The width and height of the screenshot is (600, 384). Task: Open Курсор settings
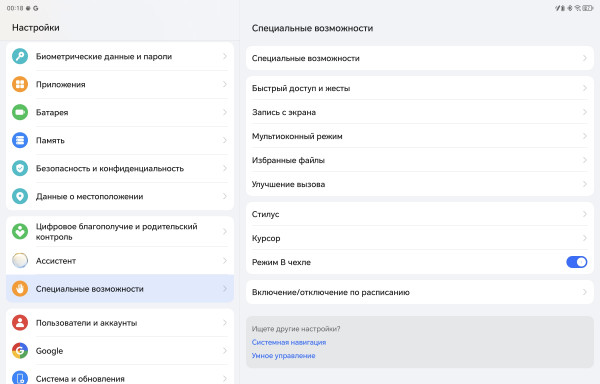(x=420, y=238)
